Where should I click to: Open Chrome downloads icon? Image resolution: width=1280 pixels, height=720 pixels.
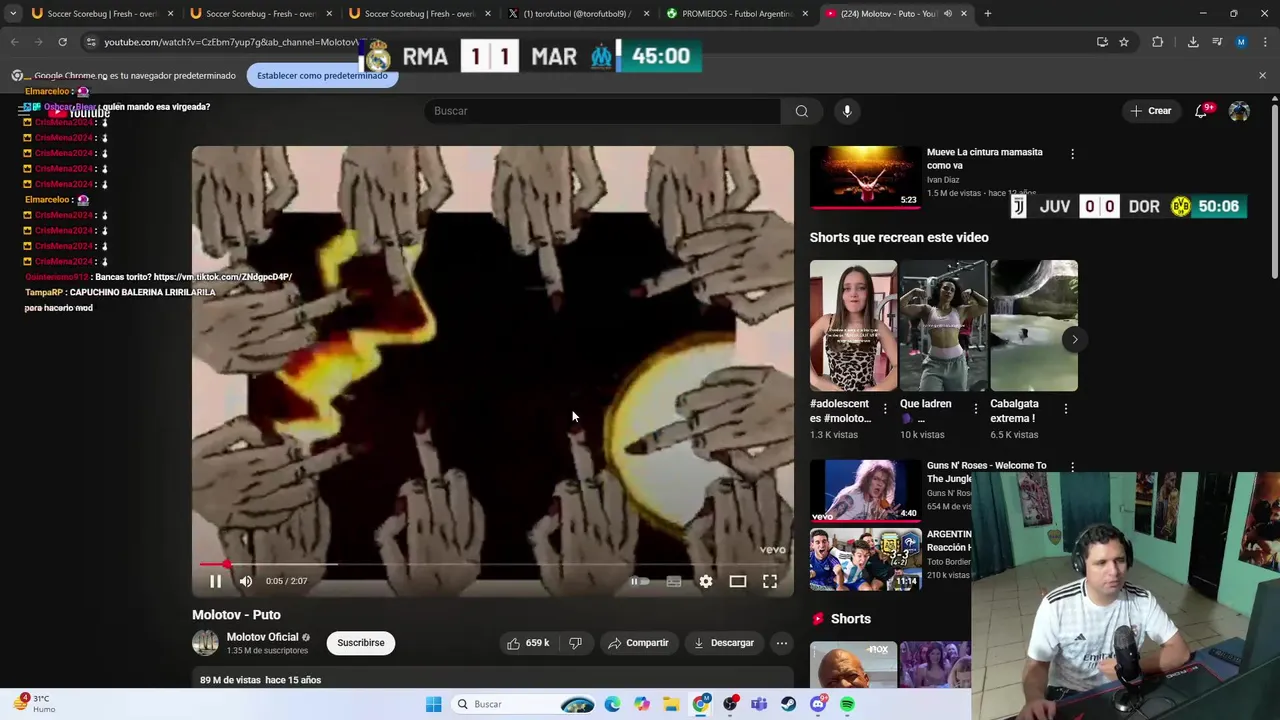1193,42
